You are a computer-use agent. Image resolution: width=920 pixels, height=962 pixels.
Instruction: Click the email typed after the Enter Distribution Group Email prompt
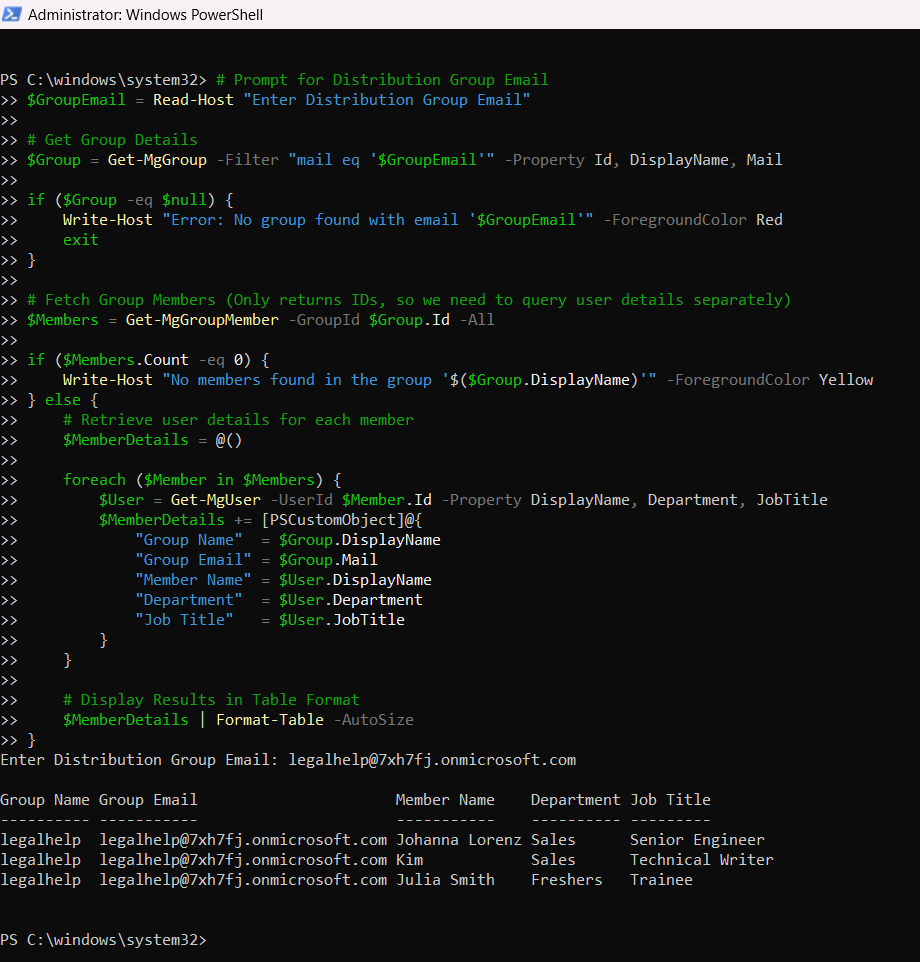(432, 760)
